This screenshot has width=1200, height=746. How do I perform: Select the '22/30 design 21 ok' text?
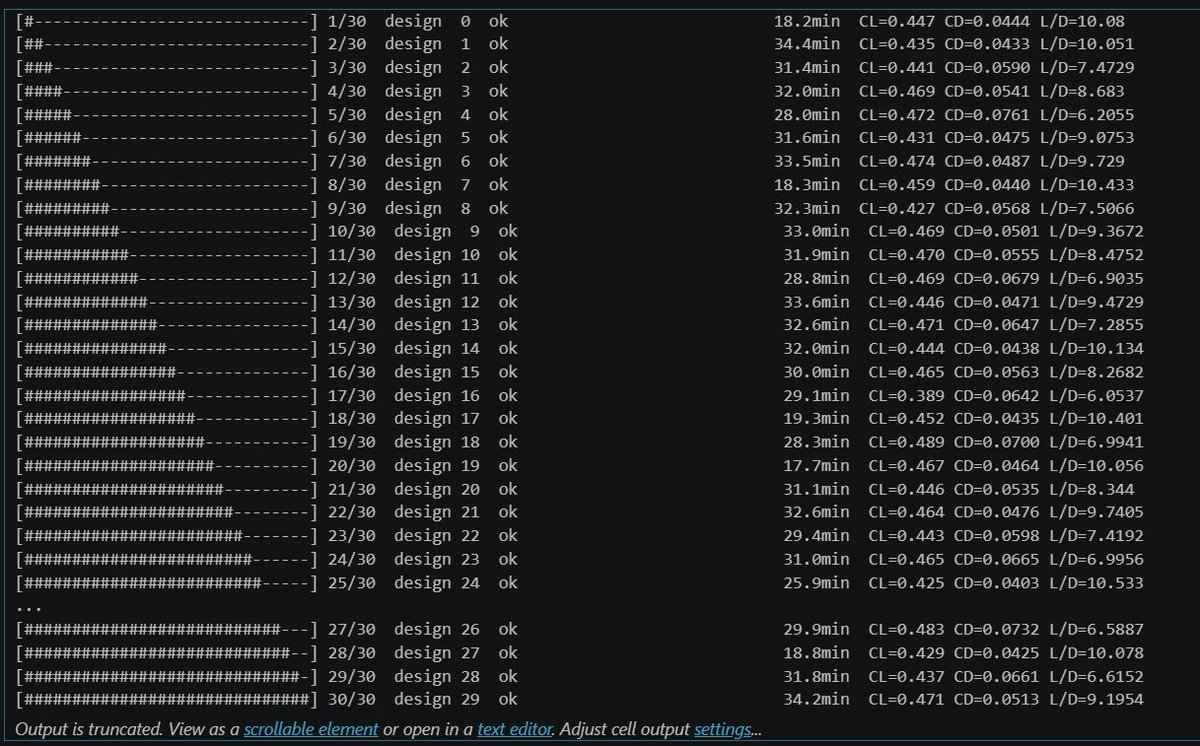click(422, 512)
